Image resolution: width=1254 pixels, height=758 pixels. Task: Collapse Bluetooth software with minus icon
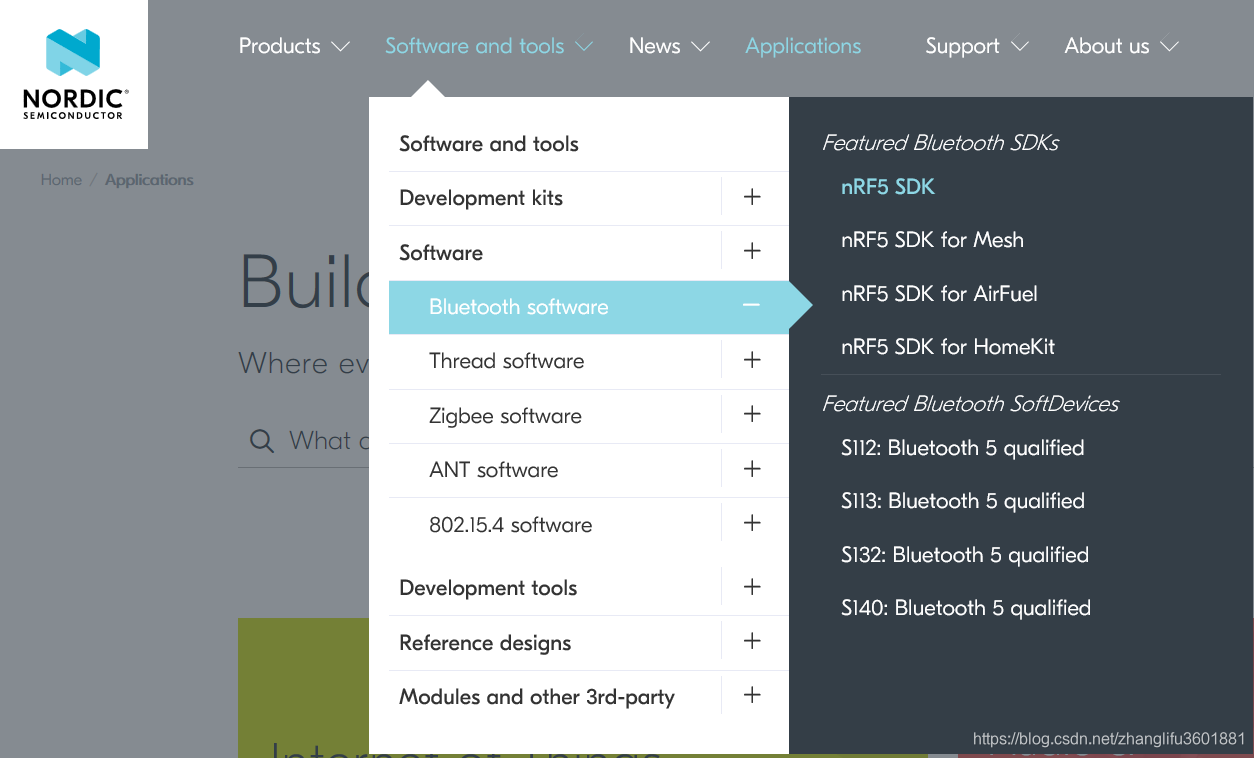tap(752, 306)
